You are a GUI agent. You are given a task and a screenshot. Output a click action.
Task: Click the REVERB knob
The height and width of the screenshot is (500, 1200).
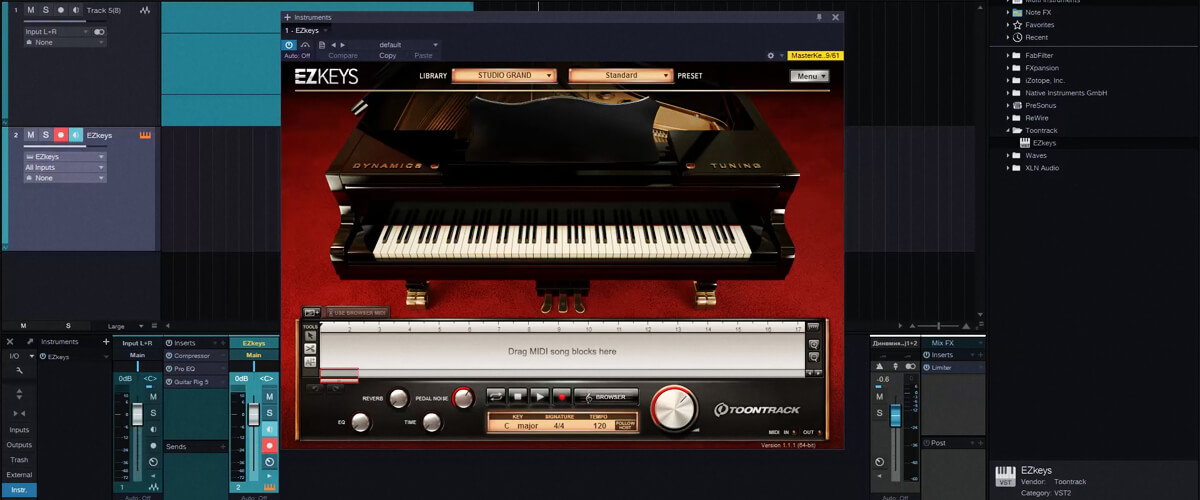(x=398, y=398)
